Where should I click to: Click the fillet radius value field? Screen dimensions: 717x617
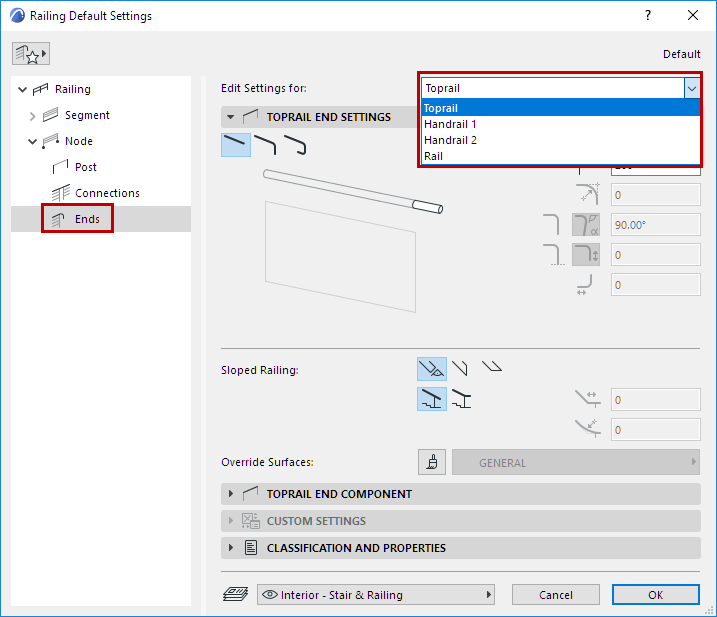[655, 195]
